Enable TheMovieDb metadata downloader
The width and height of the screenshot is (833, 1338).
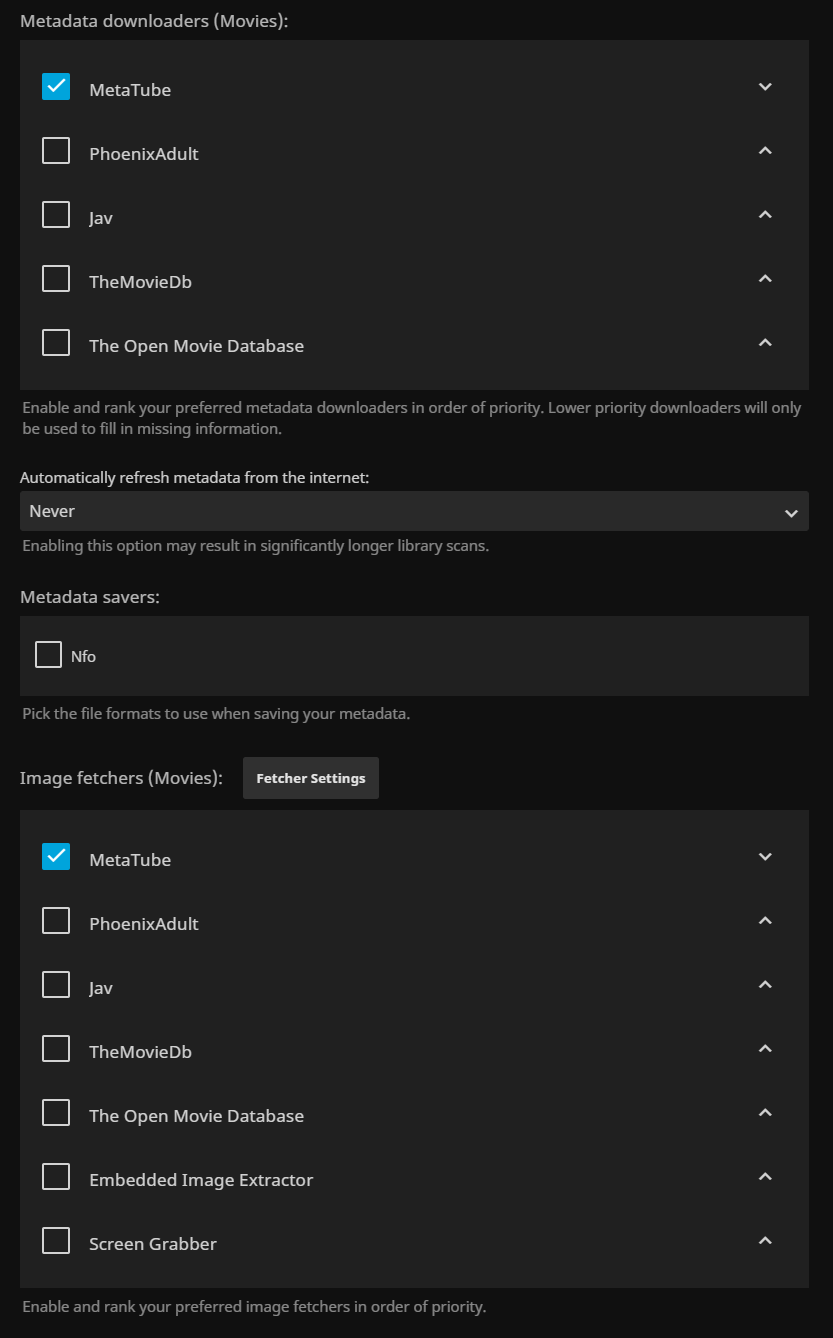[56, 279]
